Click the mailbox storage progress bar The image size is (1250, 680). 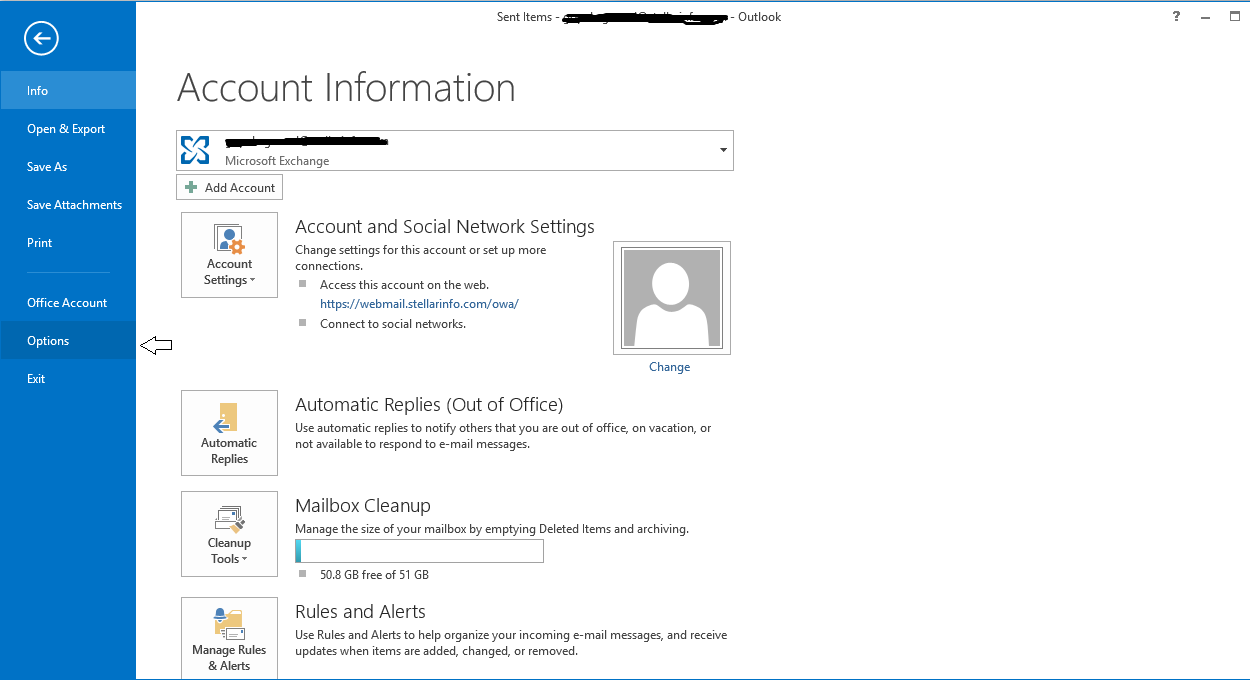point(419,551)
